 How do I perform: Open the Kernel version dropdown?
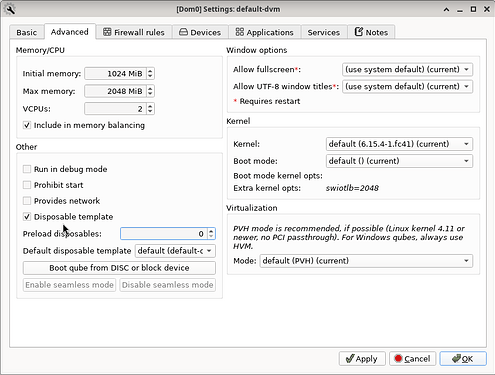point(399,144)
